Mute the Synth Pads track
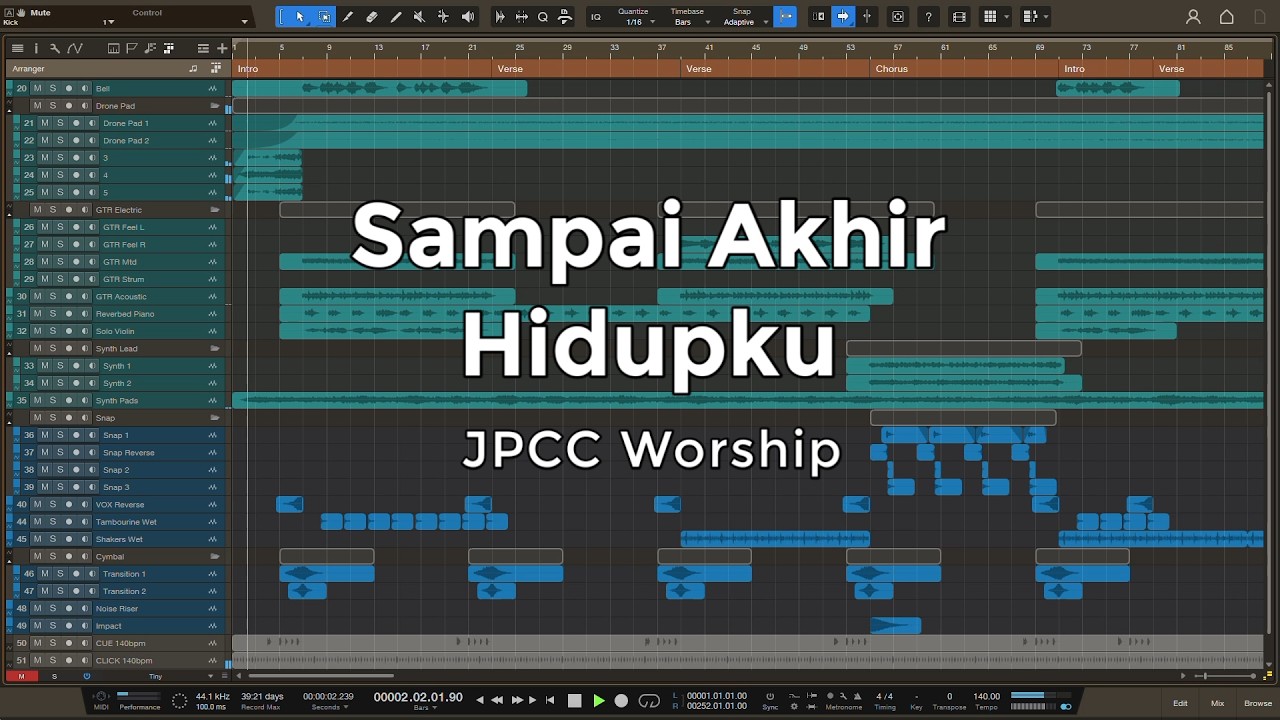This screenshot has width=1280, height=720. pos(37,400)
